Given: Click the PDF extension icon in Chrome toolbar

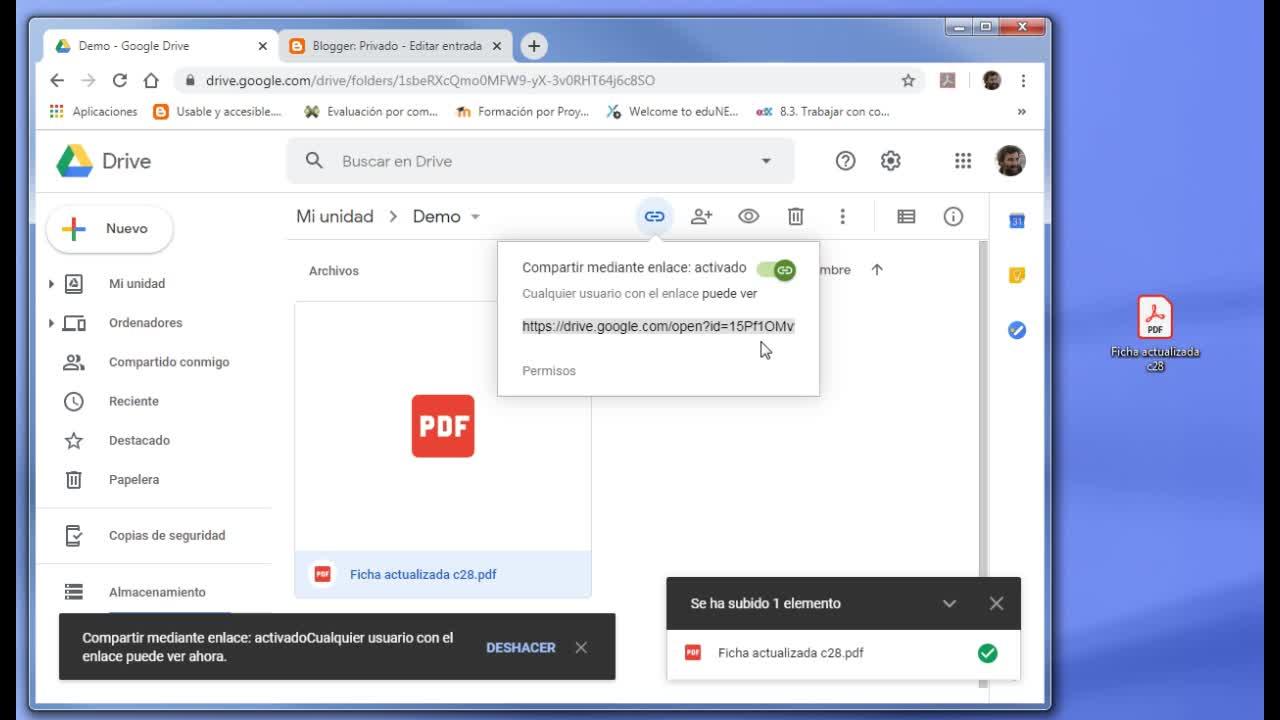Looking at the screenshot, I should point(947,81).
